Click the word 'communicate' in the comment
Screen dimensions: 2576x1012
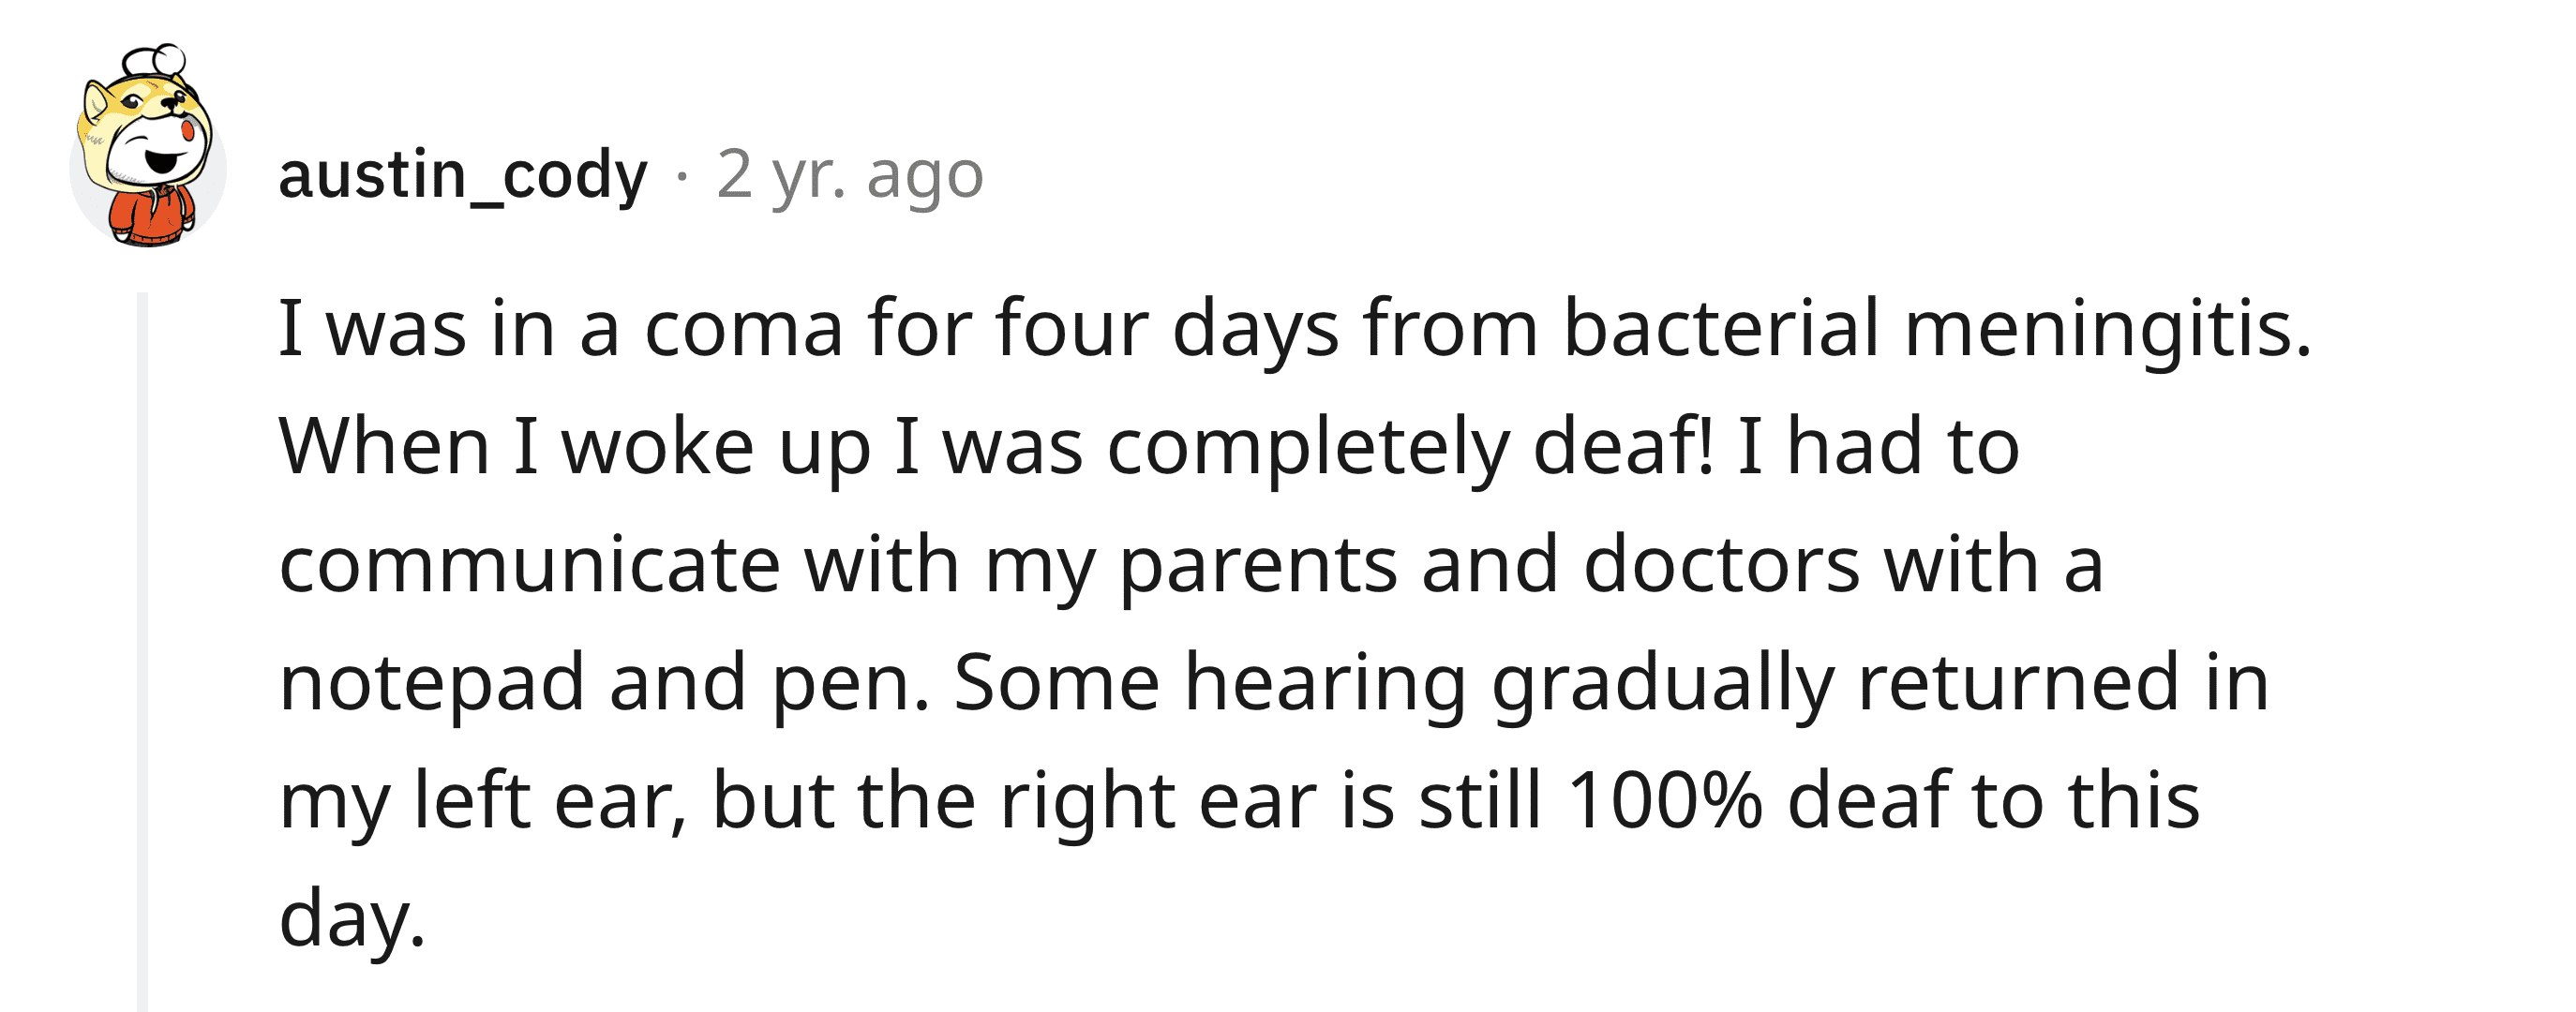529,566
